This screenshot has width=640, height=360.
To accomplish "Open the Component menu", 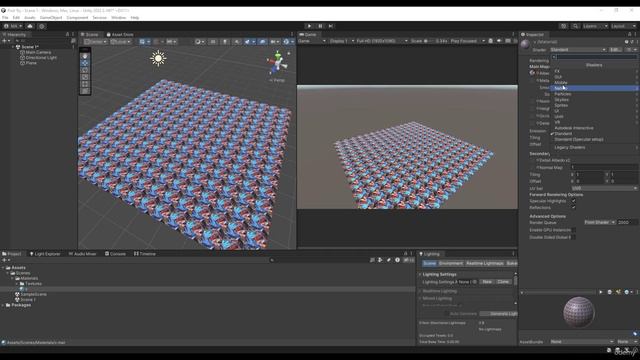I will 77,18.
